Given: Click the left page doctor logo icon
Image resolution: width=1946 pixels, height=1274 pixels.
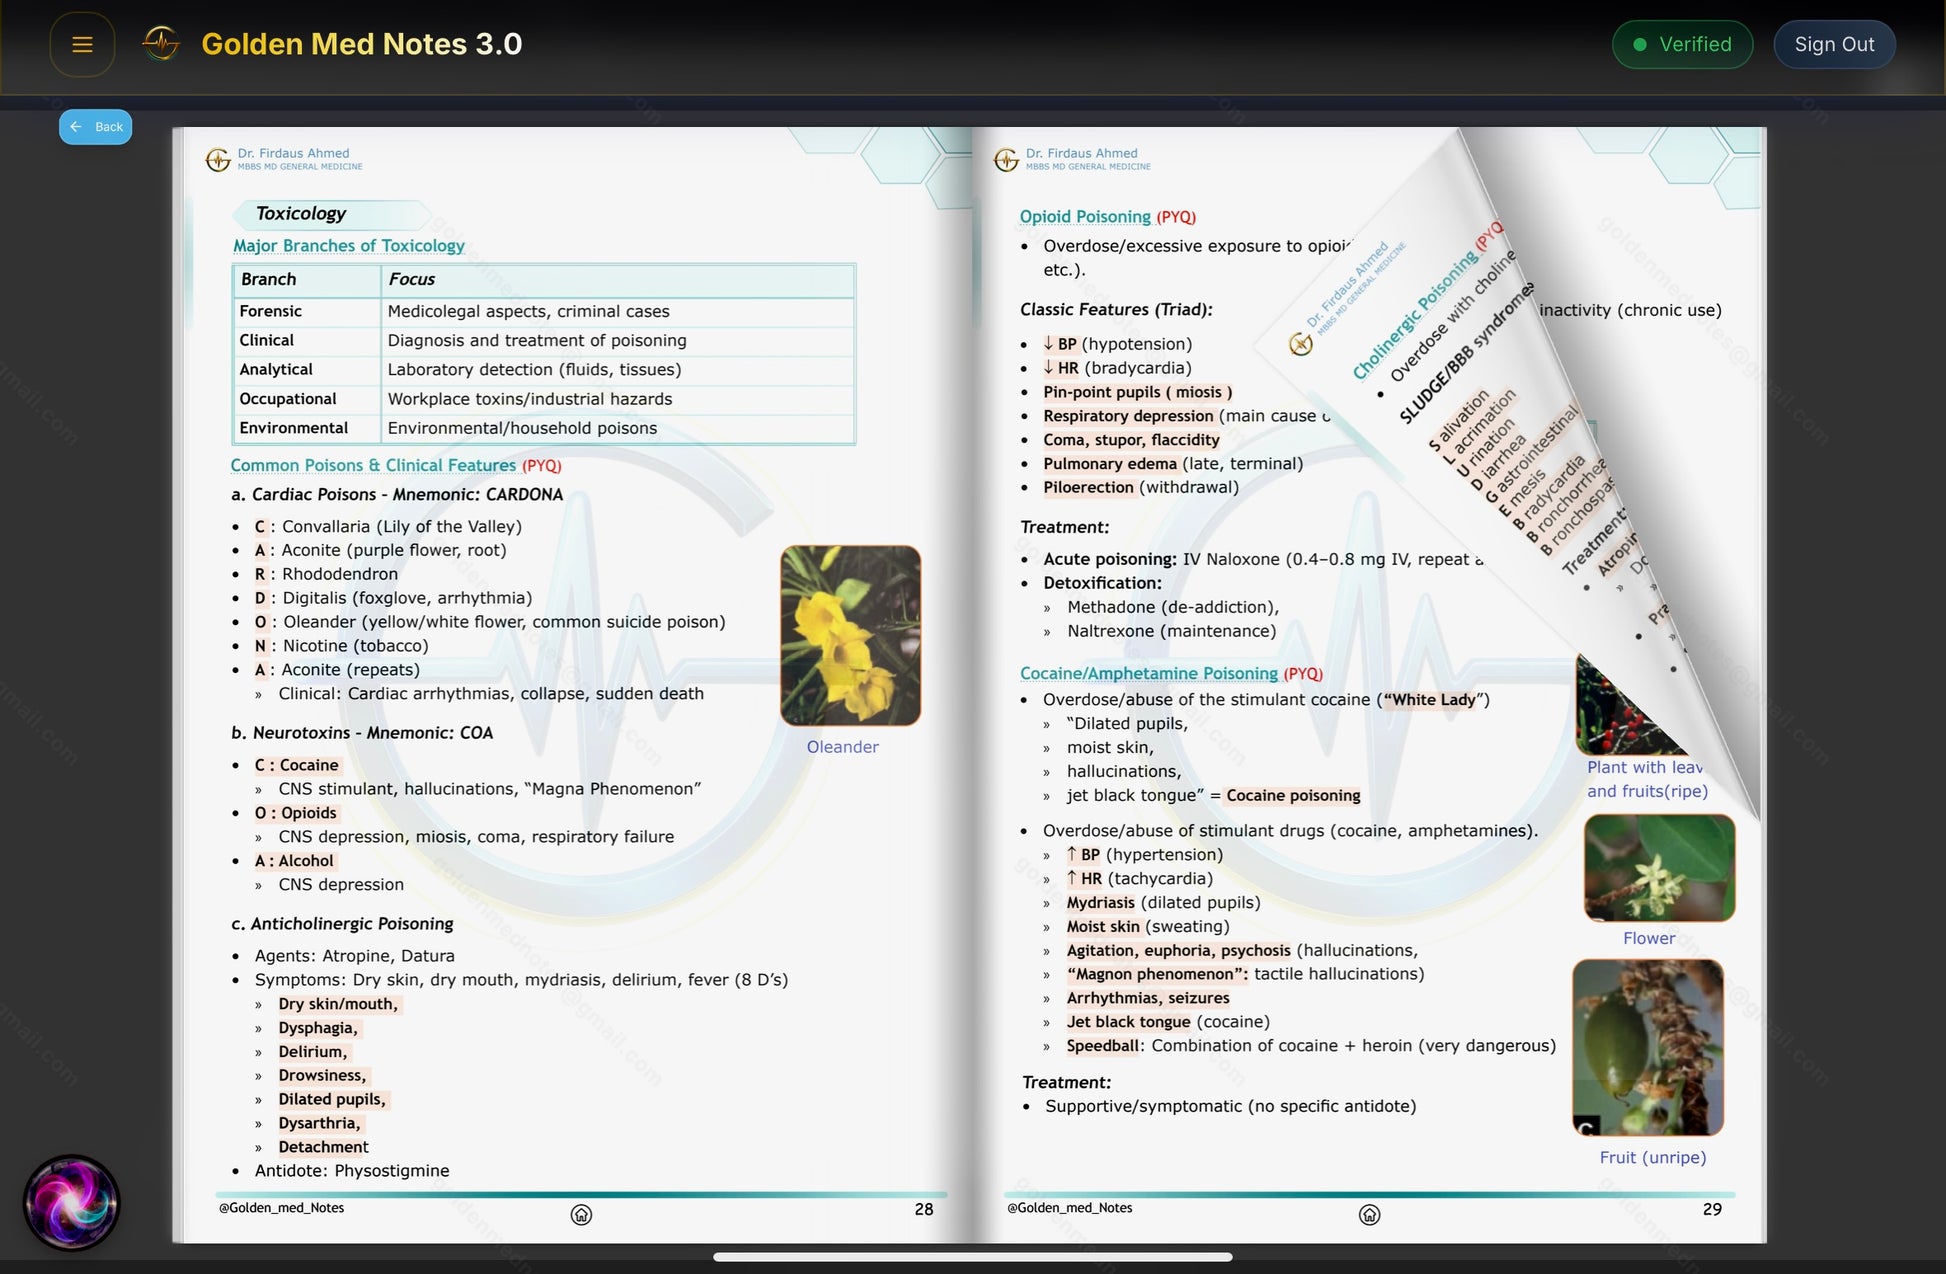Looking at the screenshot, I should pyautogui.click(x=217, y=160).
